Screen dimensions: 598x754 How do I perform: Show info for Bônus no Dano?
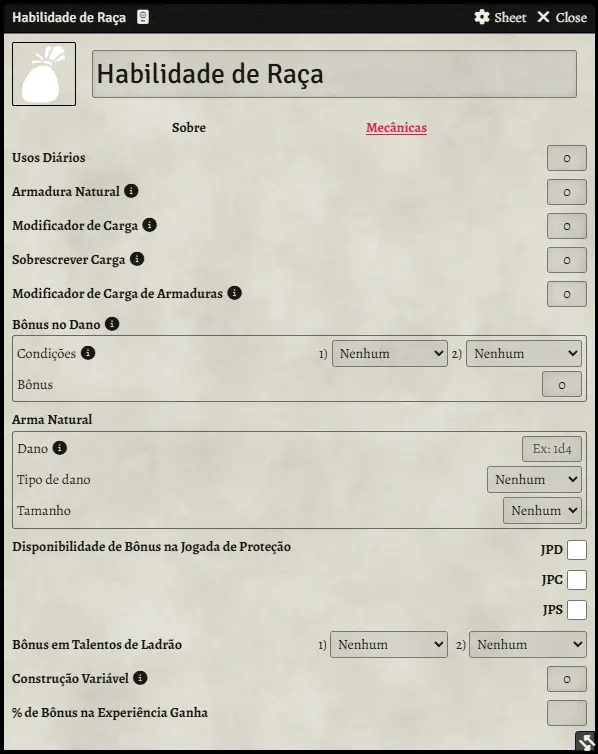[x=112, y=324]
